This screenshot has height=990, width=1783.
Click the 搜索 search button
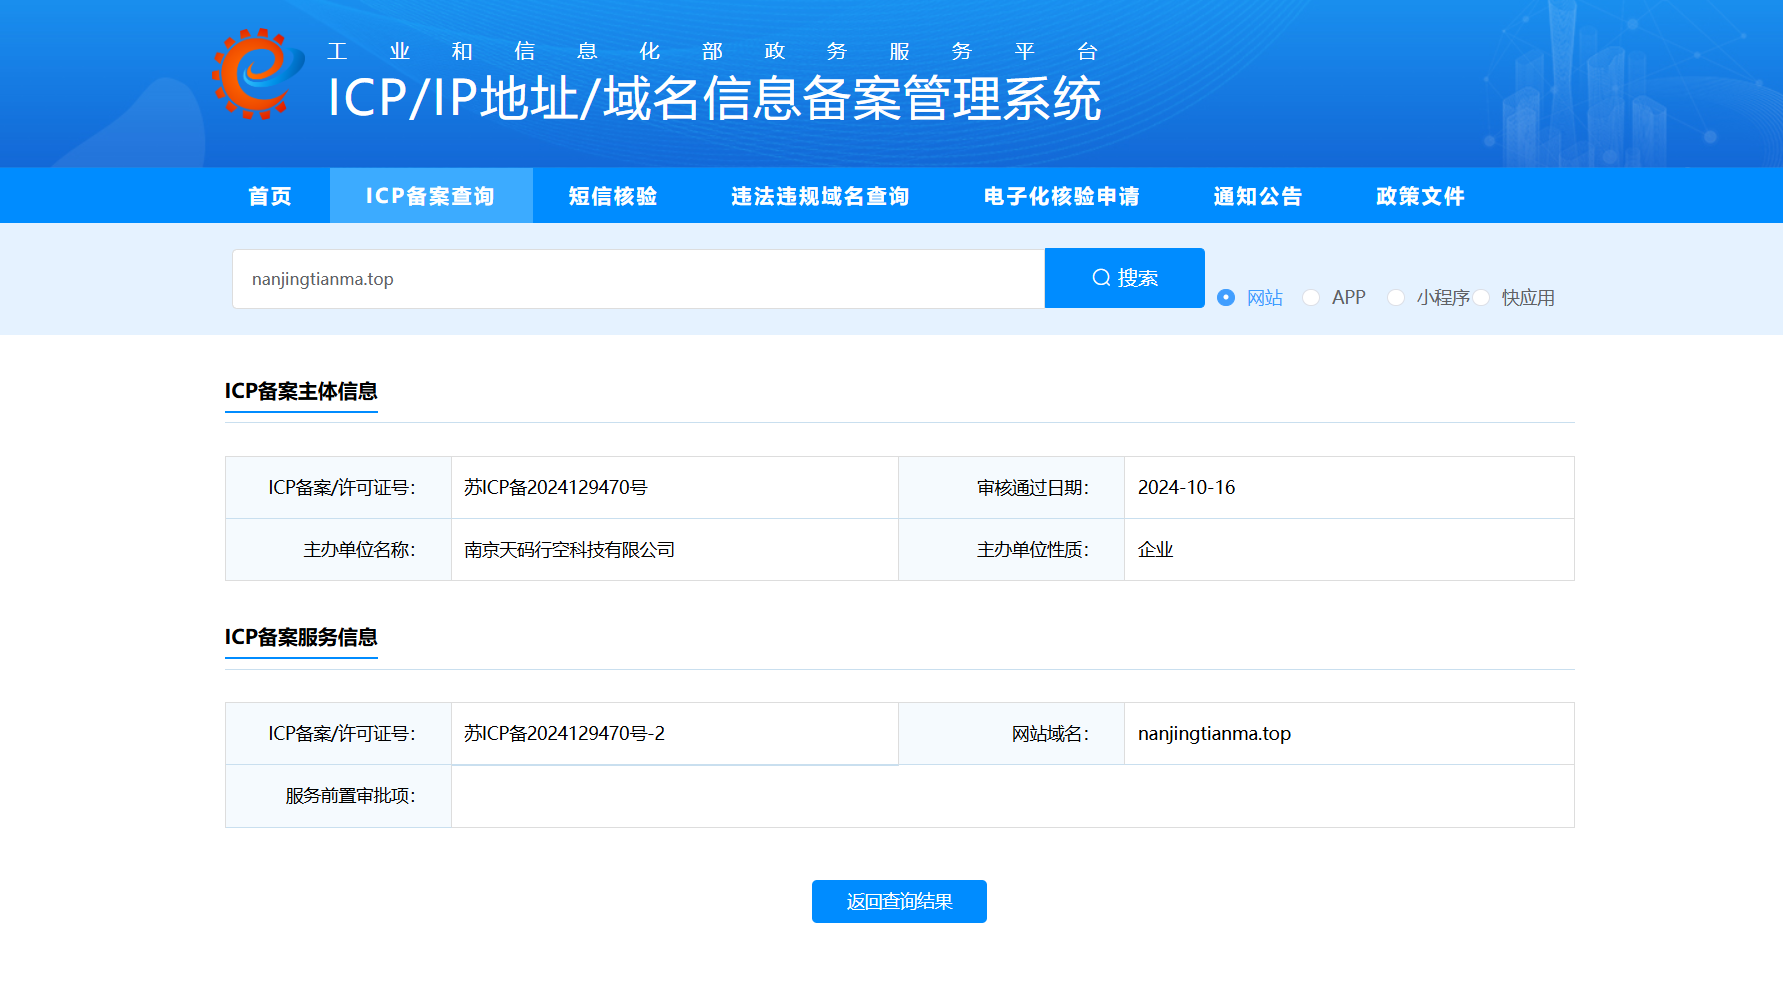click(1125, 278)
